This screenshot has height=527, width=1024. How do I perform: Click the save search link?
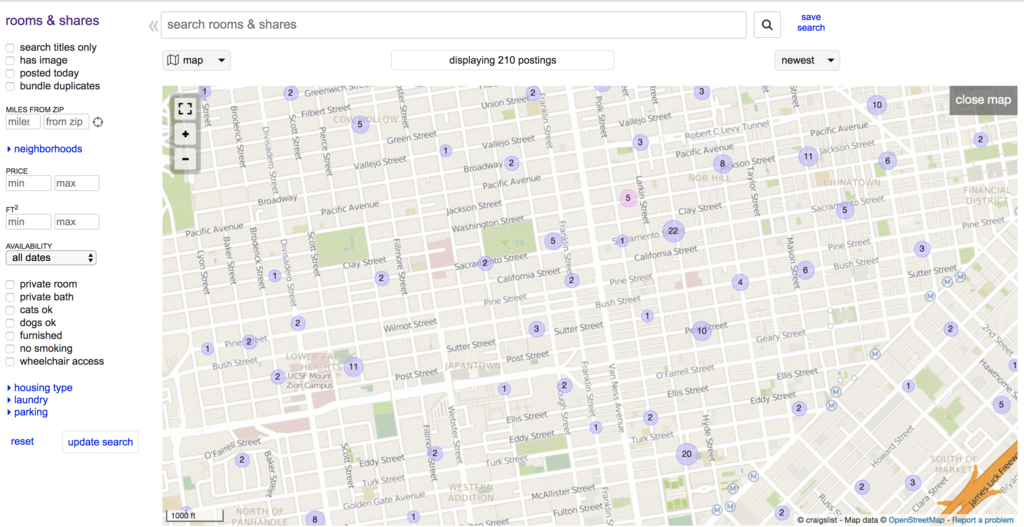click(811, 22)
